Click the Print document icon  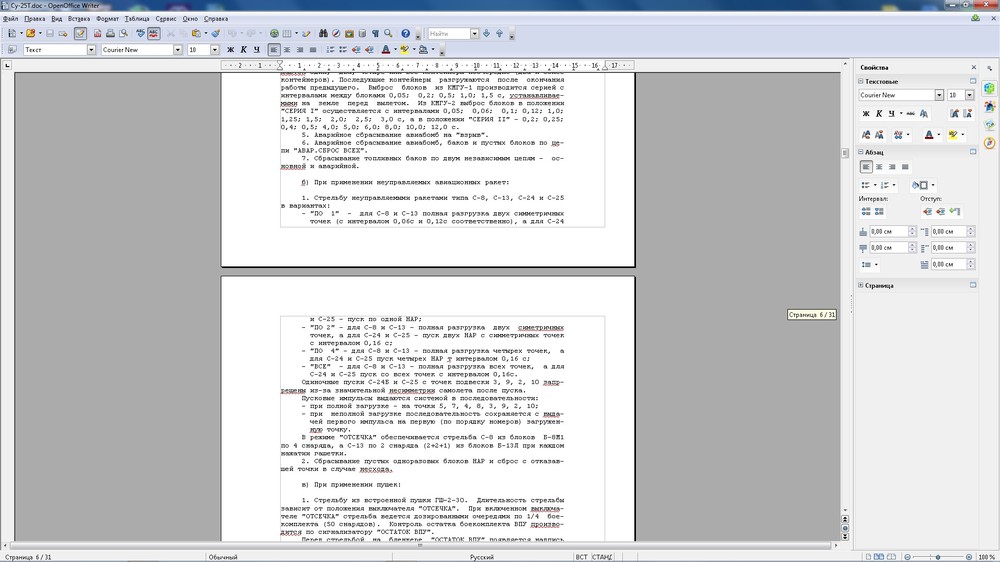pos(110,33)
